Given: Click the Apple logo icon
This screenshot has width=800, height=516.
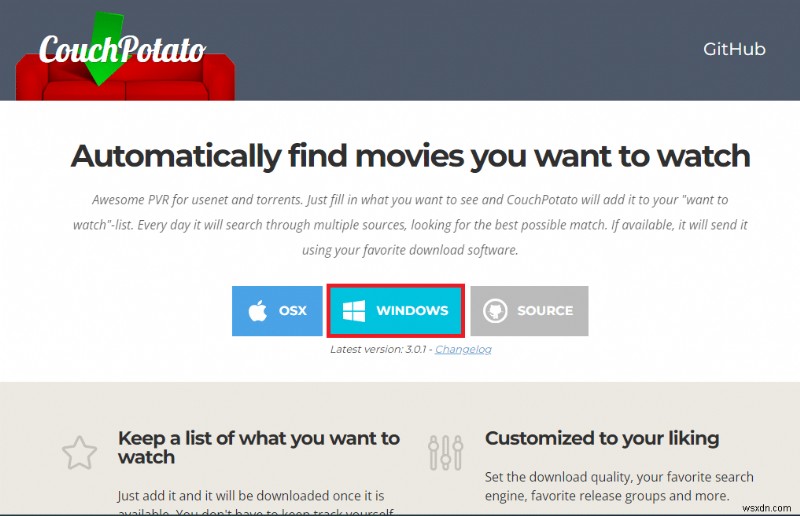Looking at the screenshot, I should click(258, 310).
